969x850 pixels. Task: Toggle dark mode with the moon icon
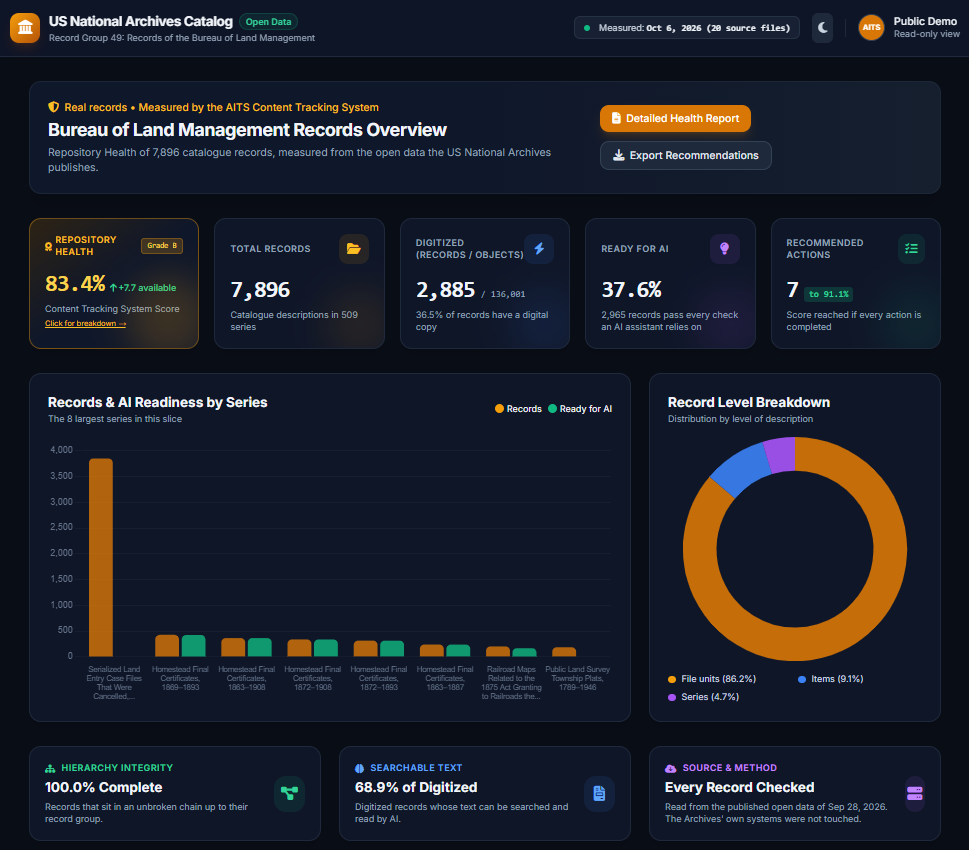[823, 28]
